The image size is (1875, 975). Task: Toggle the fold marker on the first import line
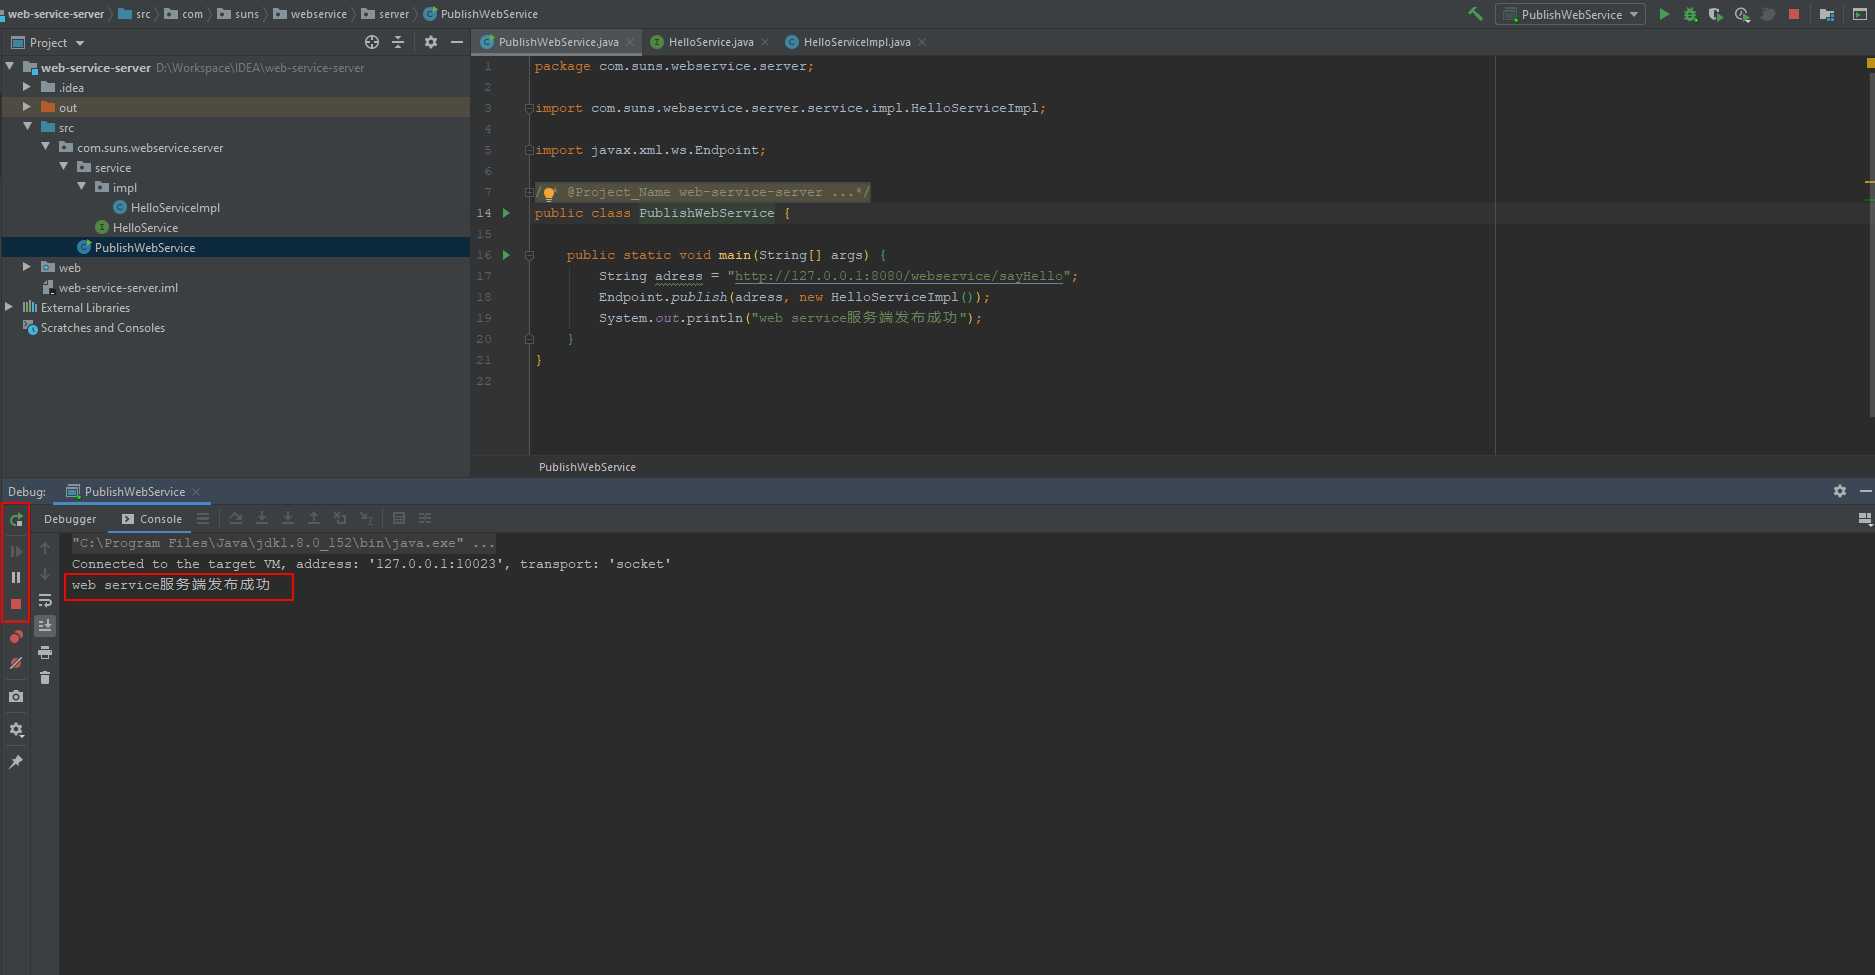tap(529, 108)
